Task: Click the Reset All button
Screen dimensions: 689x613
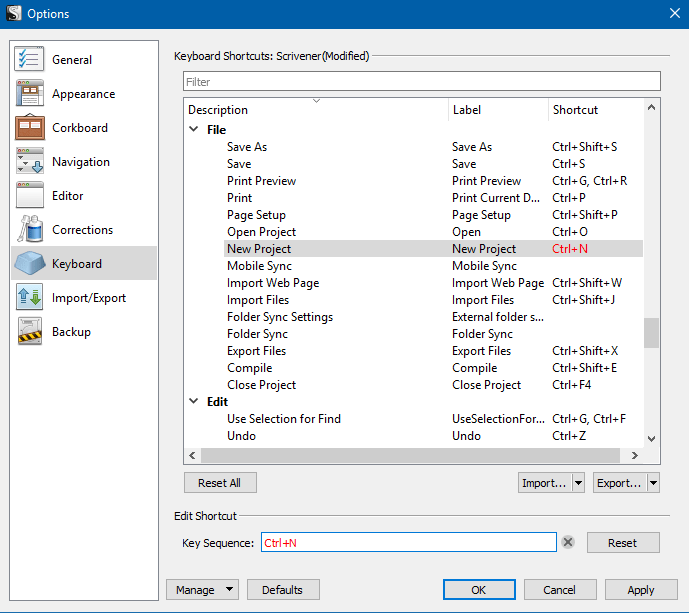Action: [x=220, y=483]
